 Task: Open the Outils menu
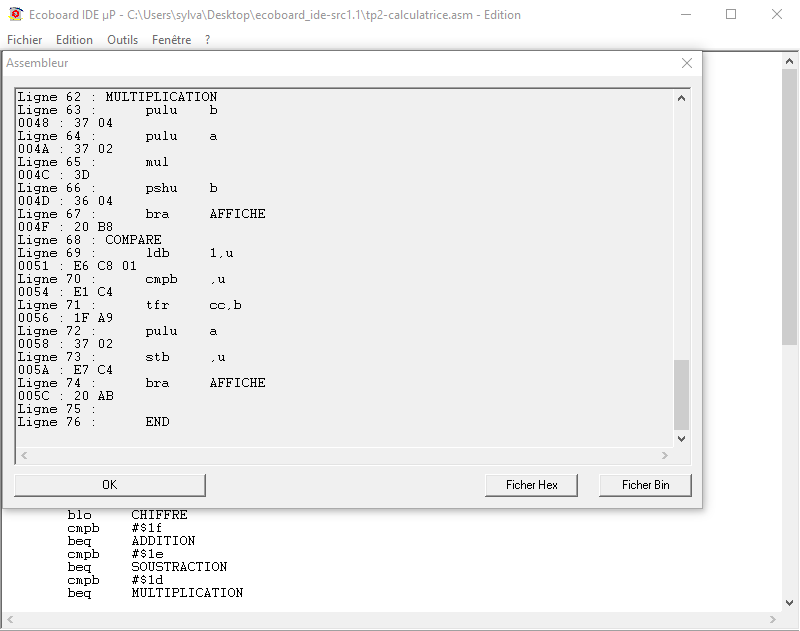coord(122,40)
